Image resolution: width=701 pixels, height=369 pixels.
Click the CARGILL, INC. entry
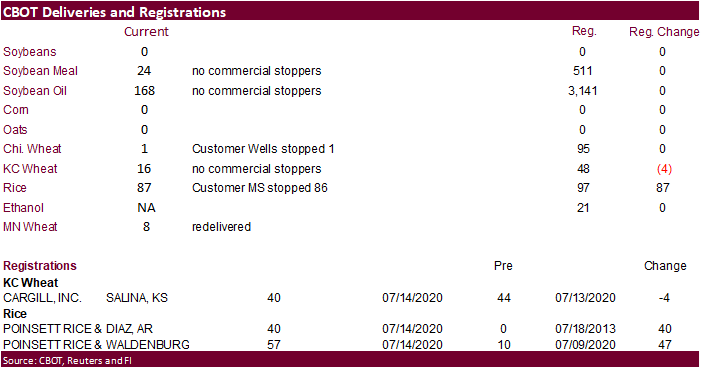[42, 298]
